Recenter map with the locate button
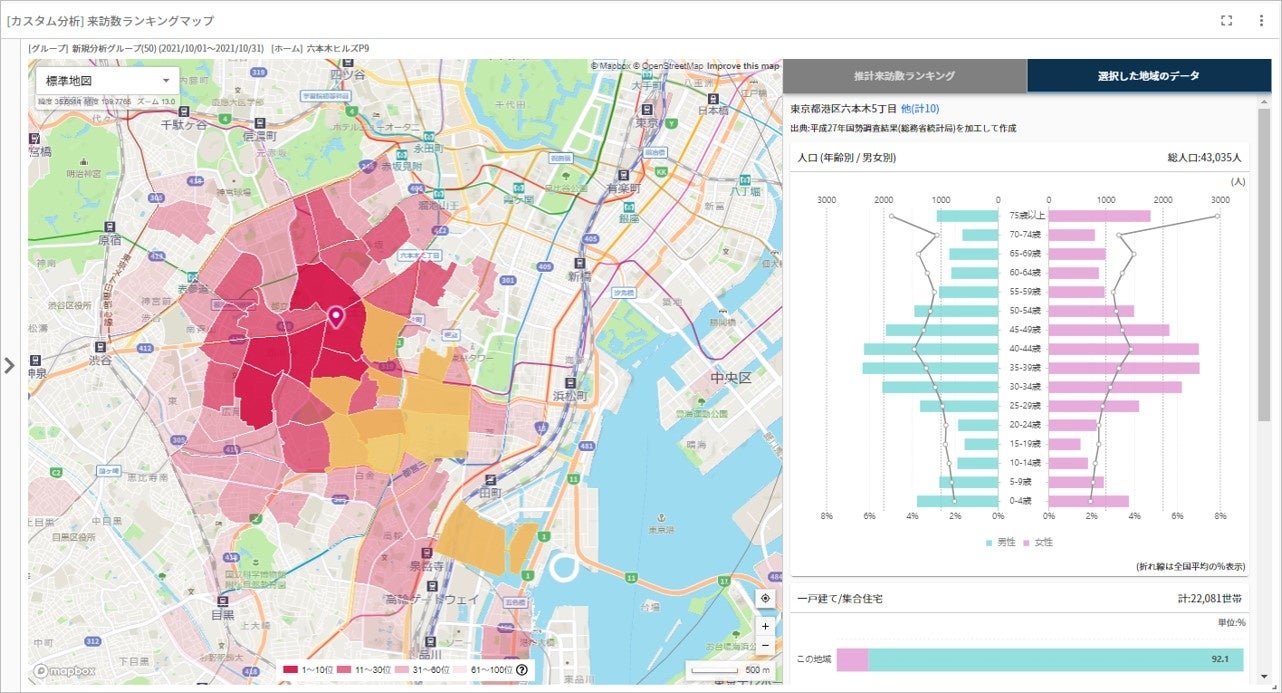1282x693 pixels. click(765, 598)
